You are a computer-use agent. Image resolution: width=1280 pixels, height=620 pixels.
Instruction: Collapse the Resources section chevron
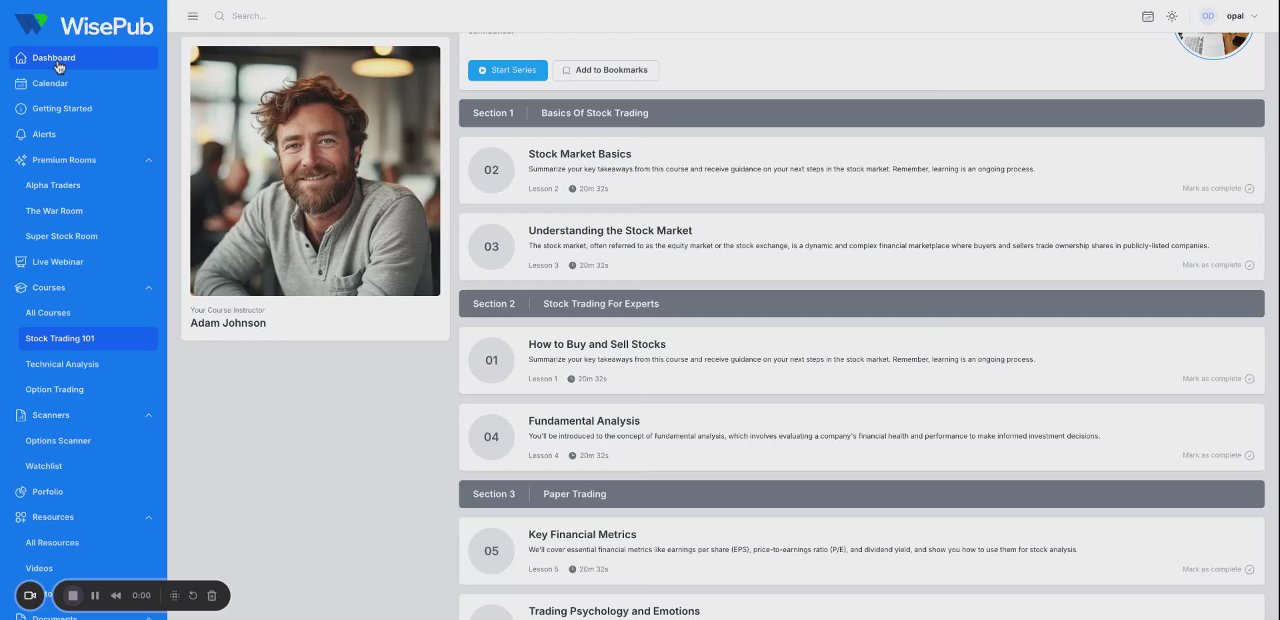click(149, 517)
